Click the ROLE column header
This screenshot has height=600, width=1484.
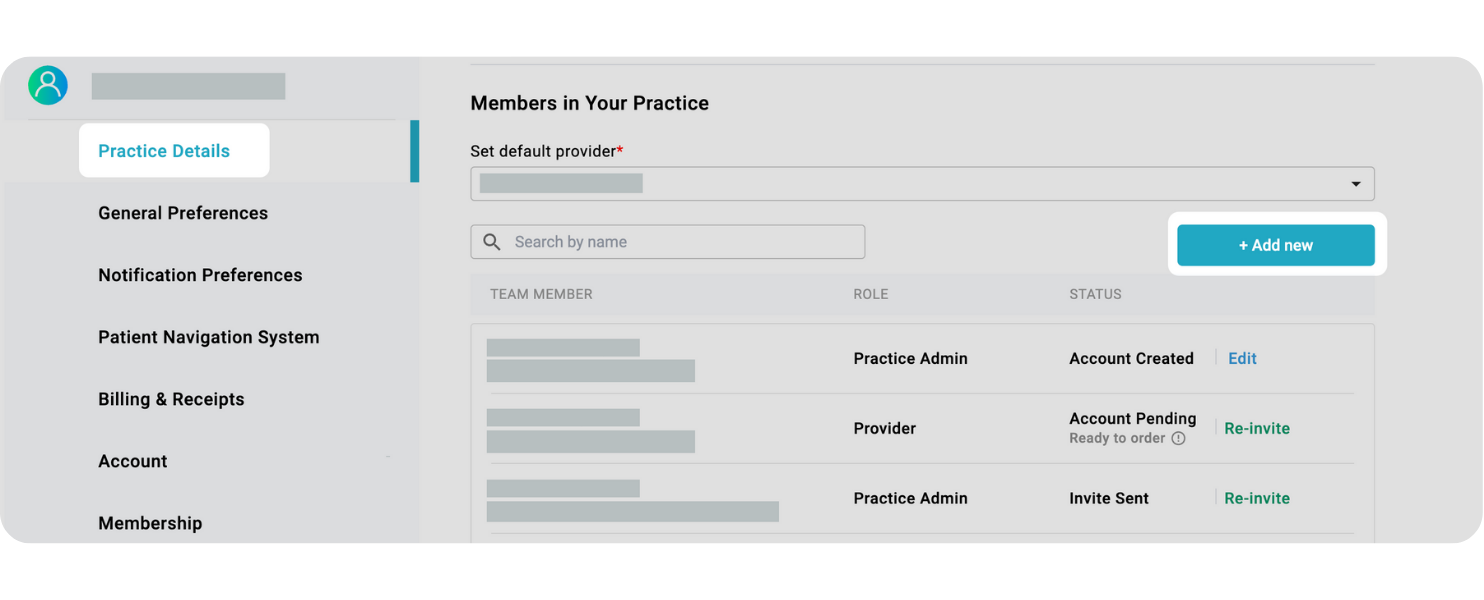pyautogui.click(x=870, y=294)
